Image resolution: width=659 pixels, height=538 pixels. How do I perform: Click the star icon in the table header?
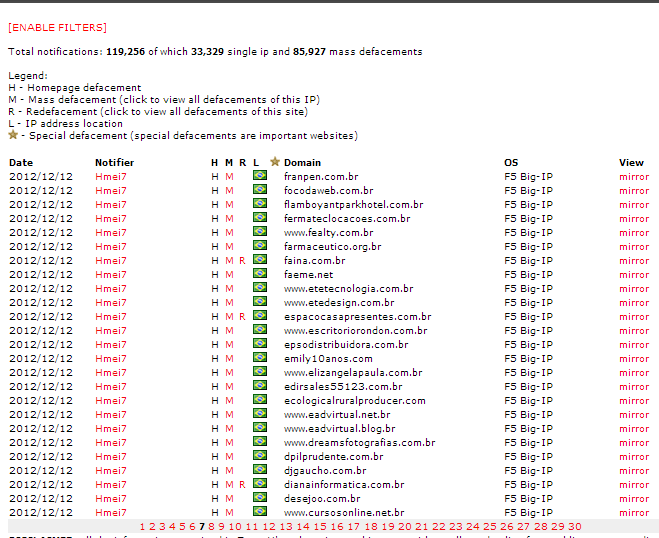275,162
